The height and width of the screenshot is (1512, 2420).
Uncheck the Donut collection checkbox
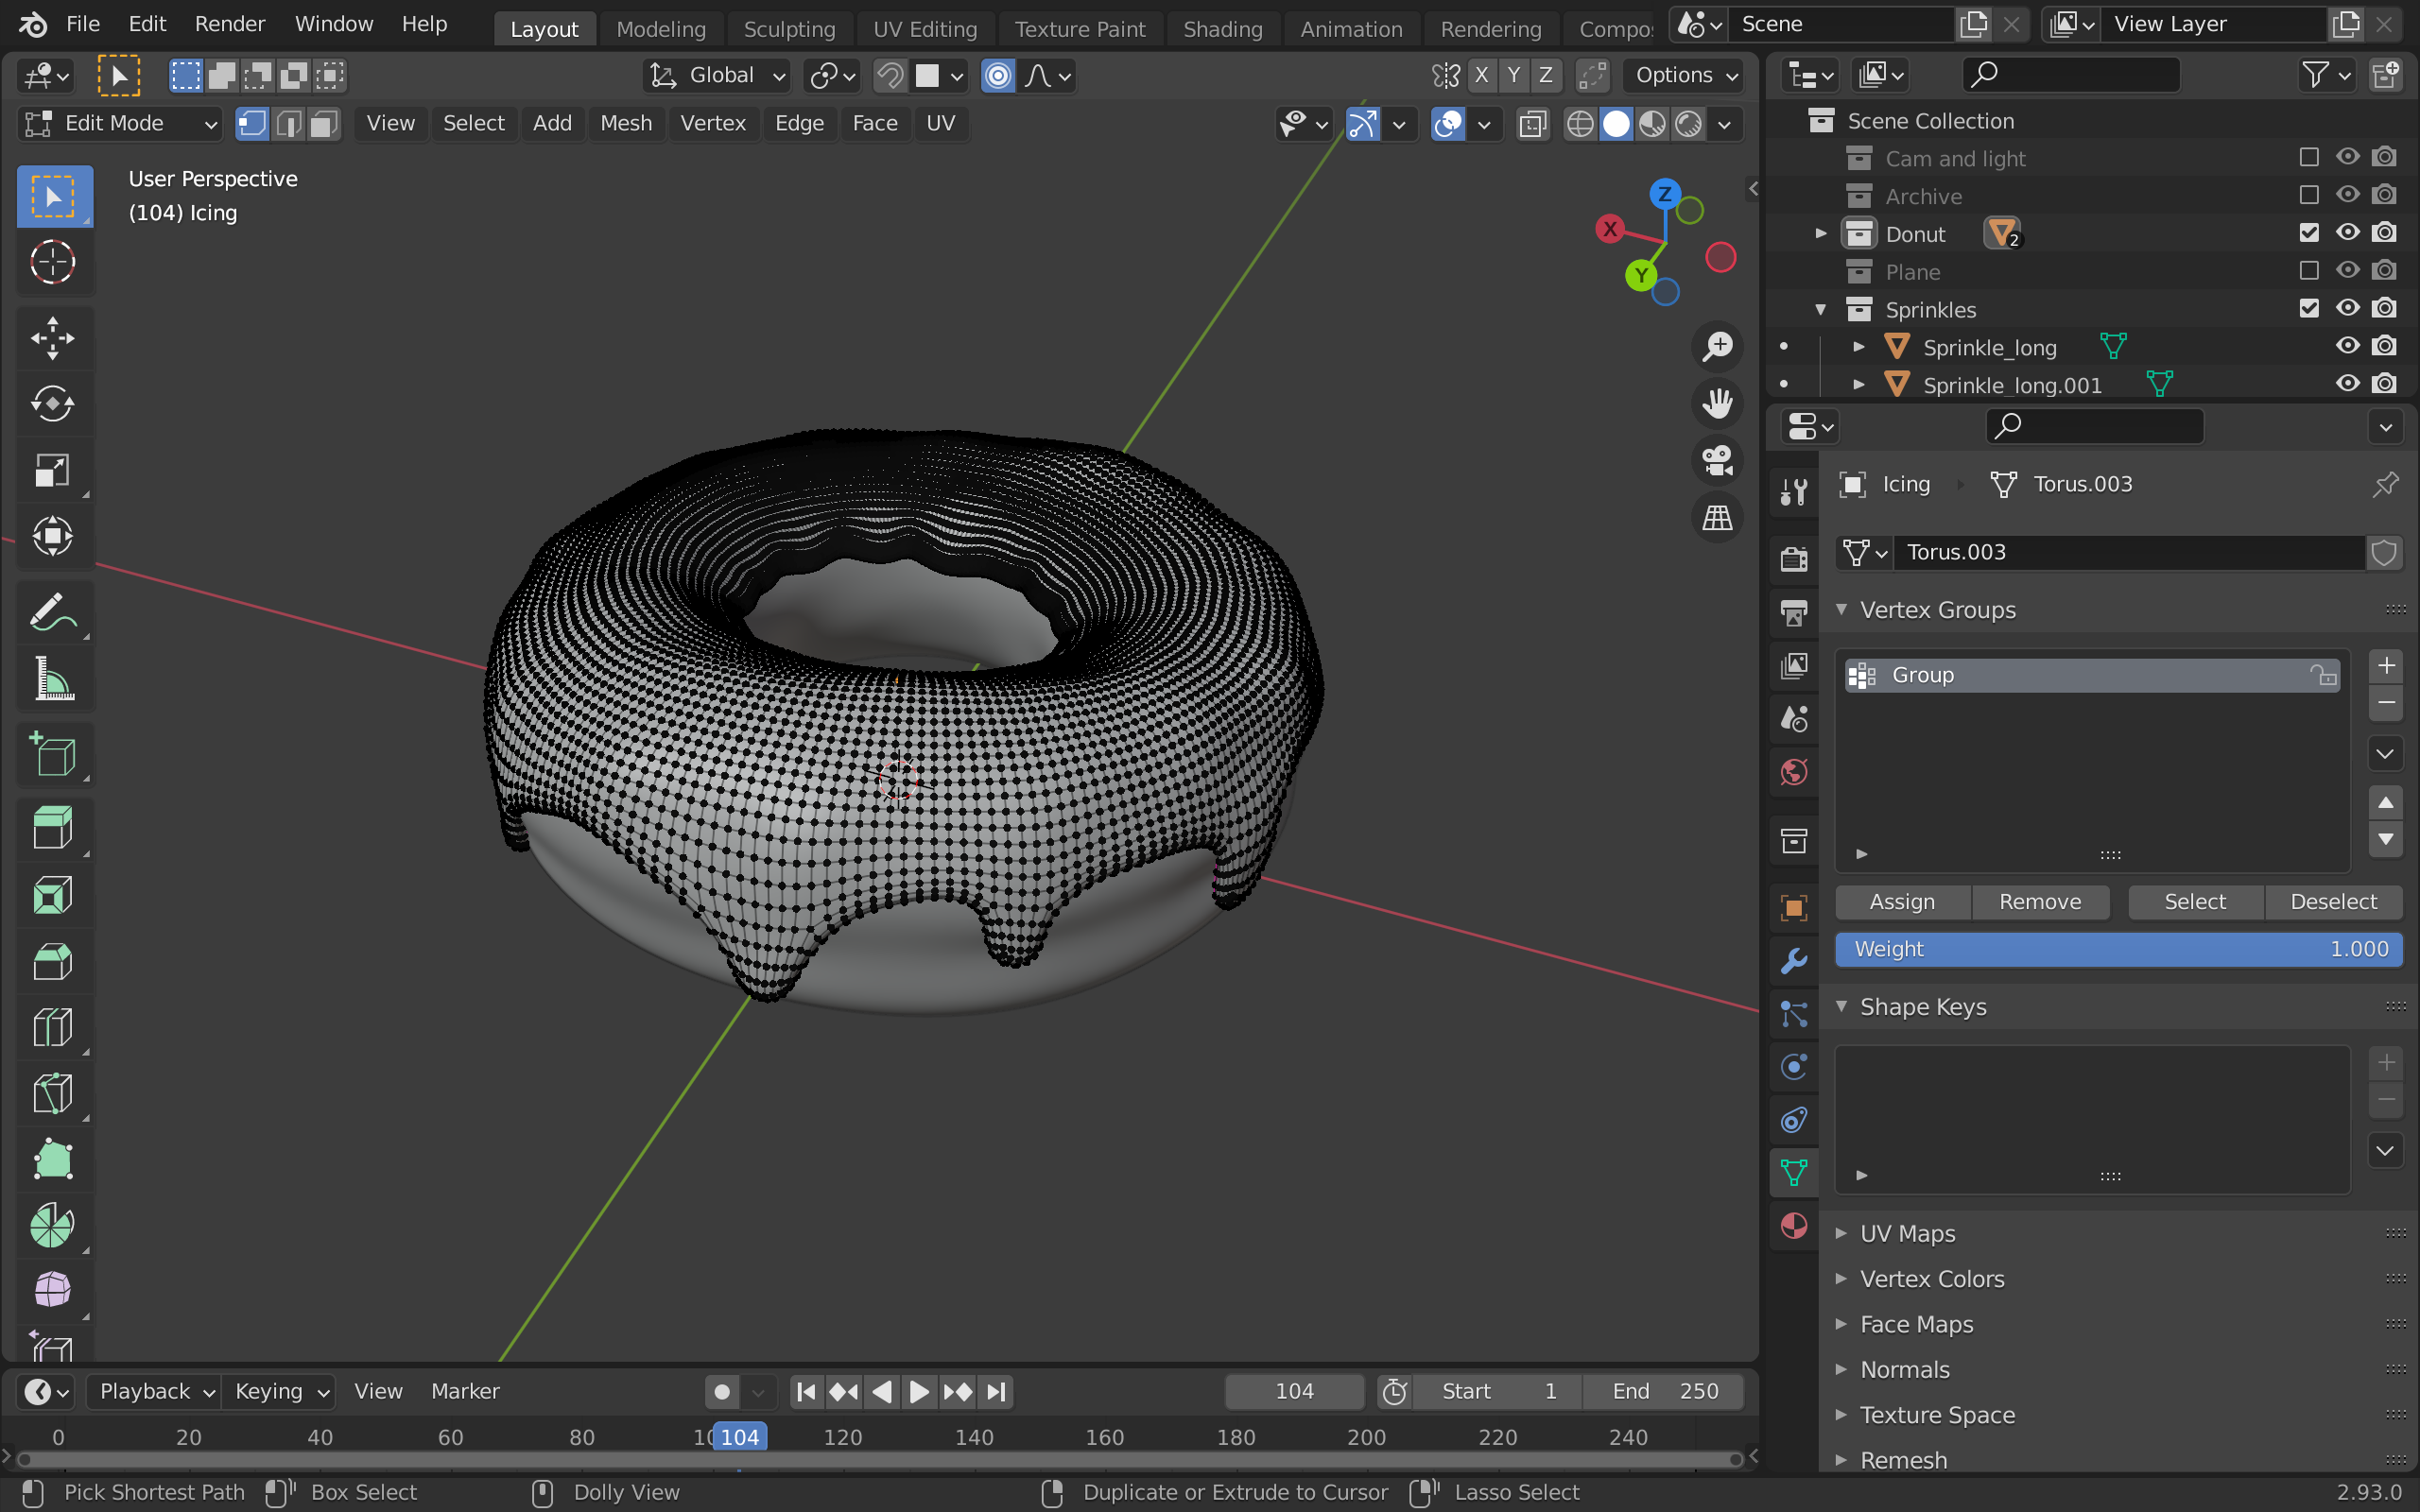(x=2309, y=233)
